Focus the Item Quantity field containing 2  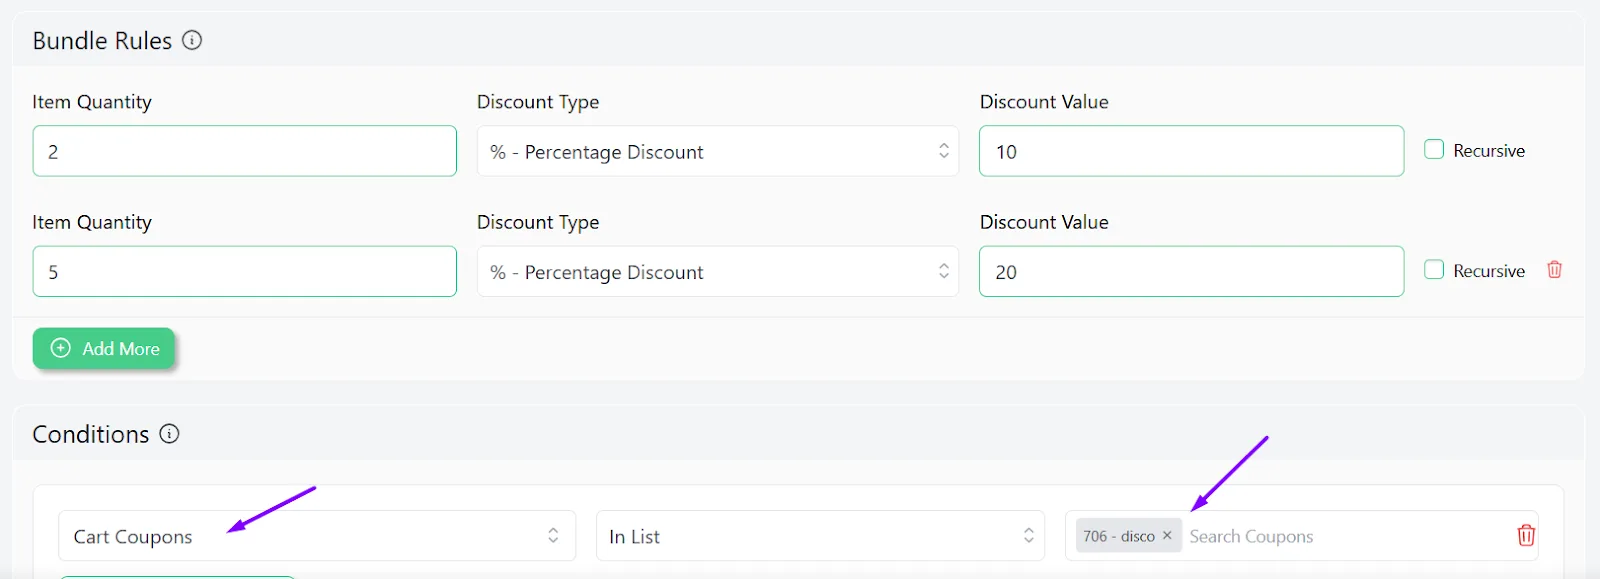[245, 151]
